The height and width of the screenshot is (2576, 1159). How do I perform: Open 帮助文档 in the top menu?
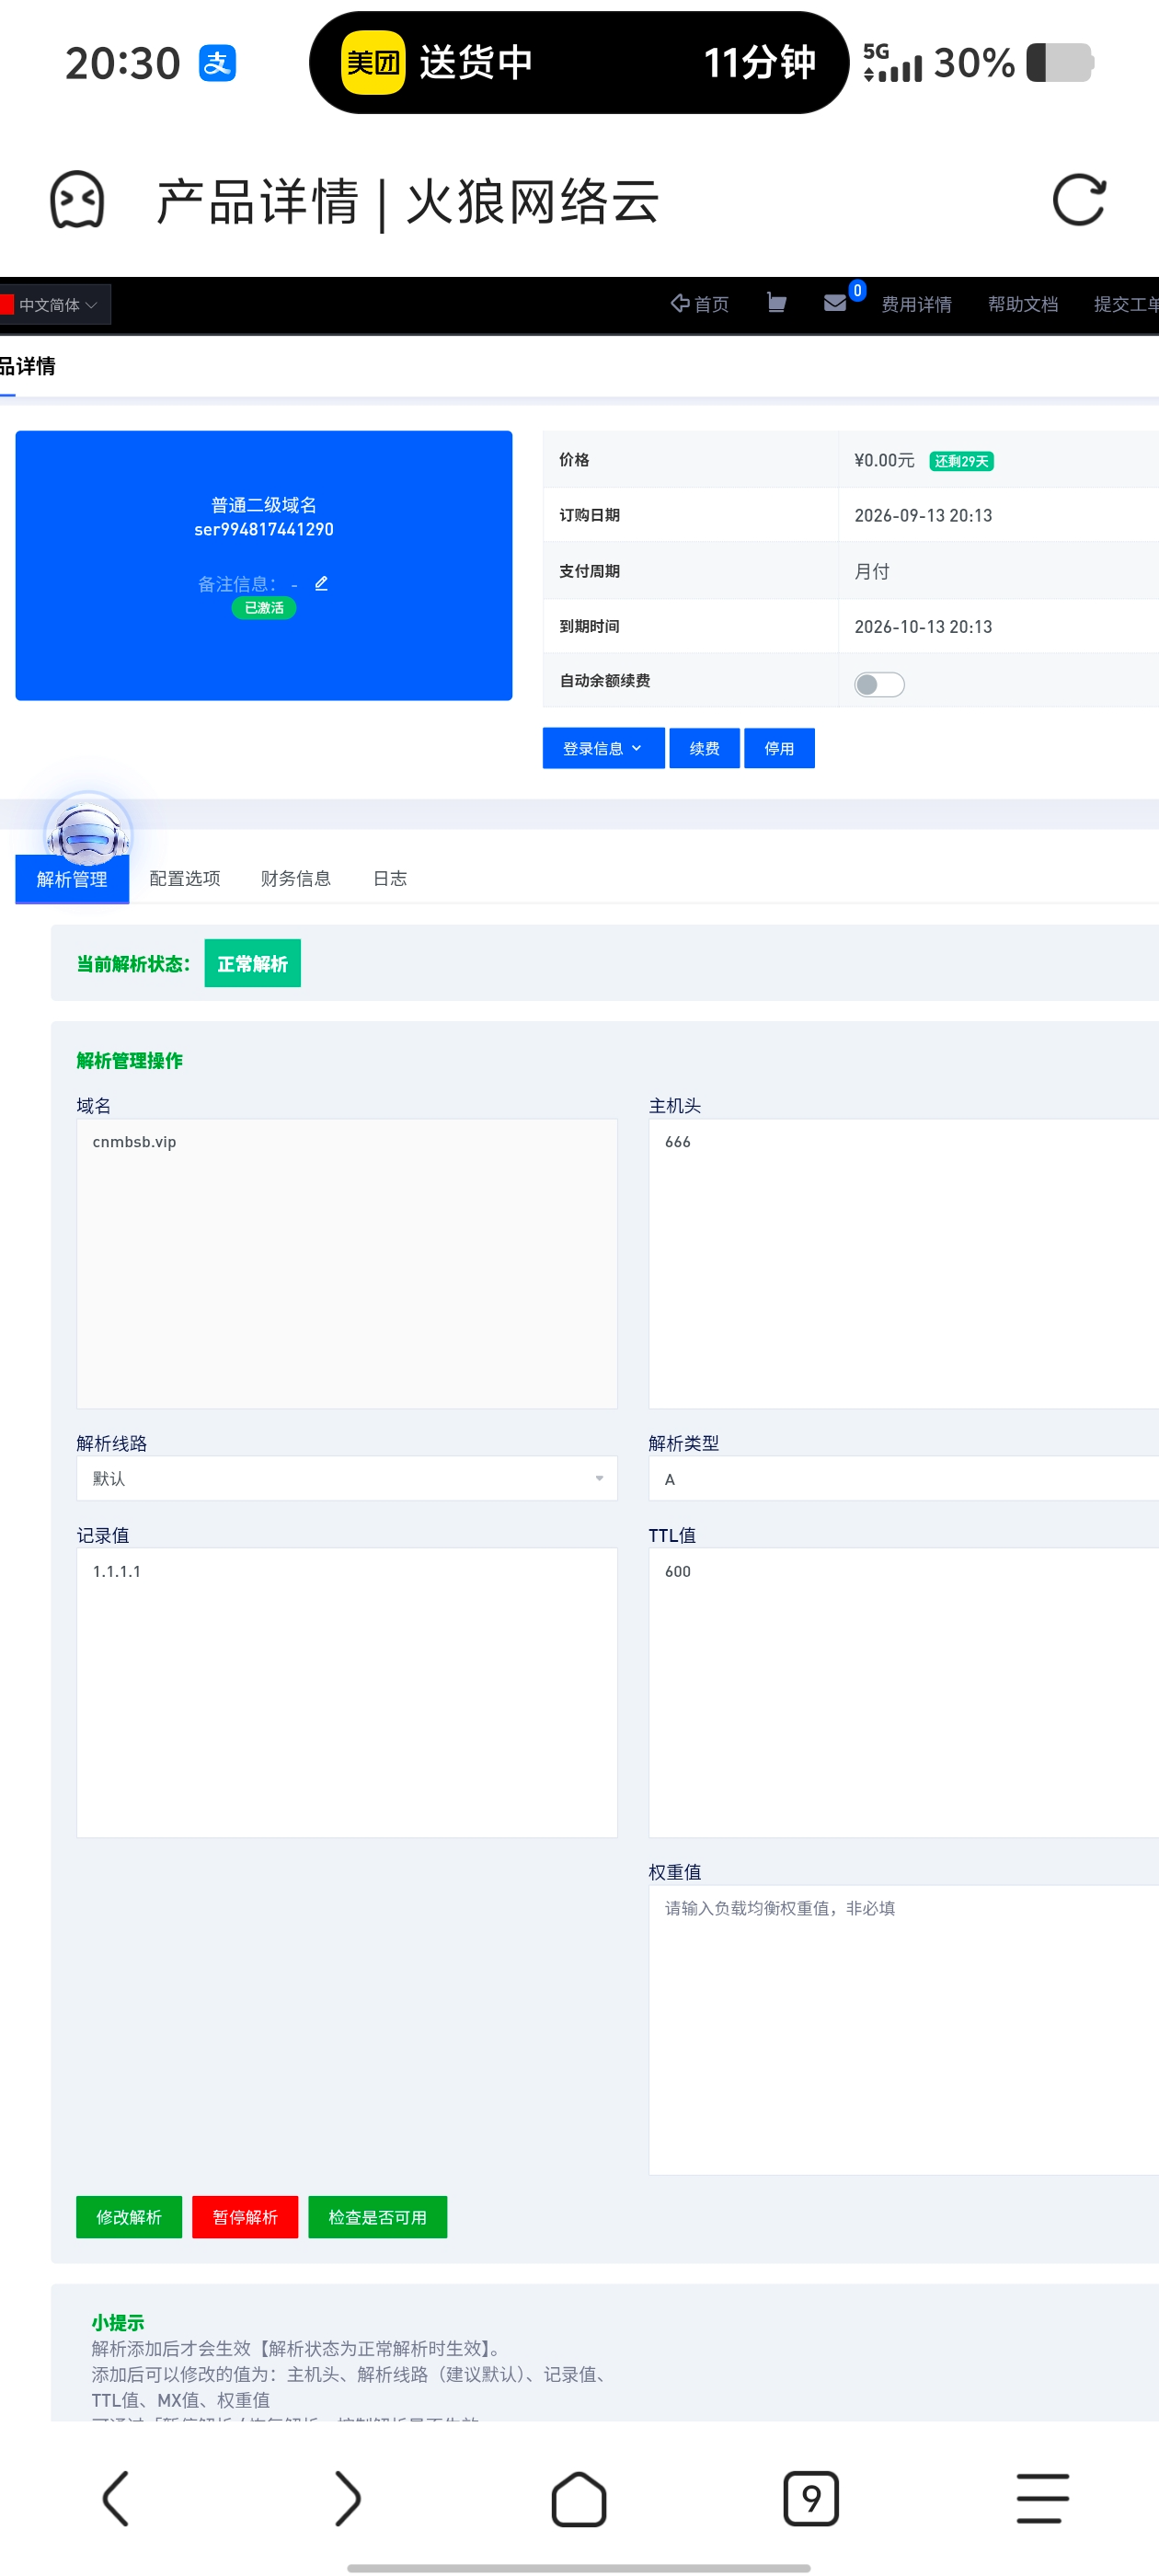pos(1023,304)
